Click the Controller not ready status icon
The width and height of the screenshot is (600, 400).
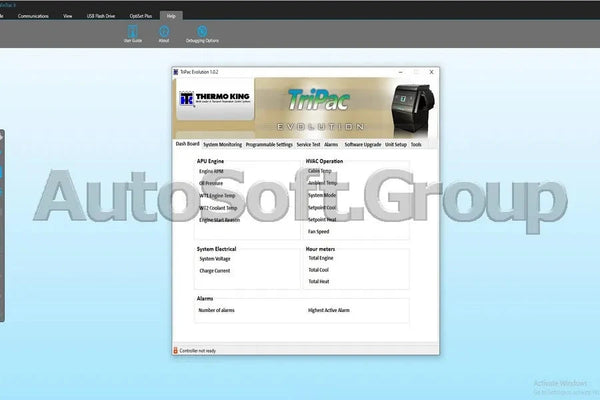(176, 350)
